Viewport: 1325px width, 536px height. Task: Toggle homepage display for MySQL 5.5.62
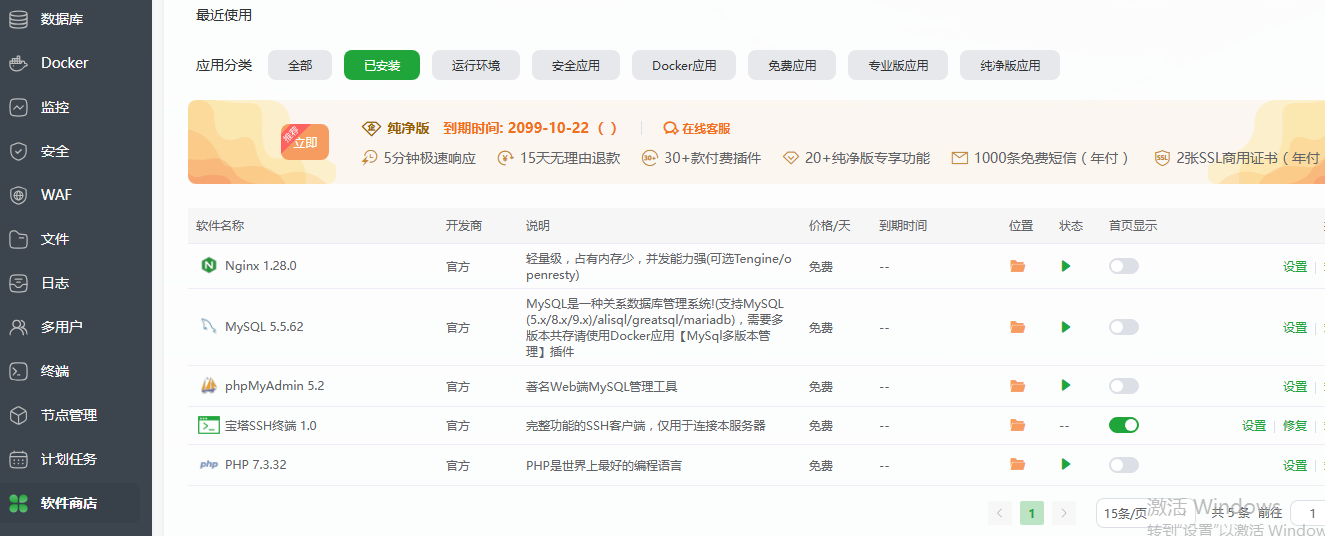click(1123, 327)
